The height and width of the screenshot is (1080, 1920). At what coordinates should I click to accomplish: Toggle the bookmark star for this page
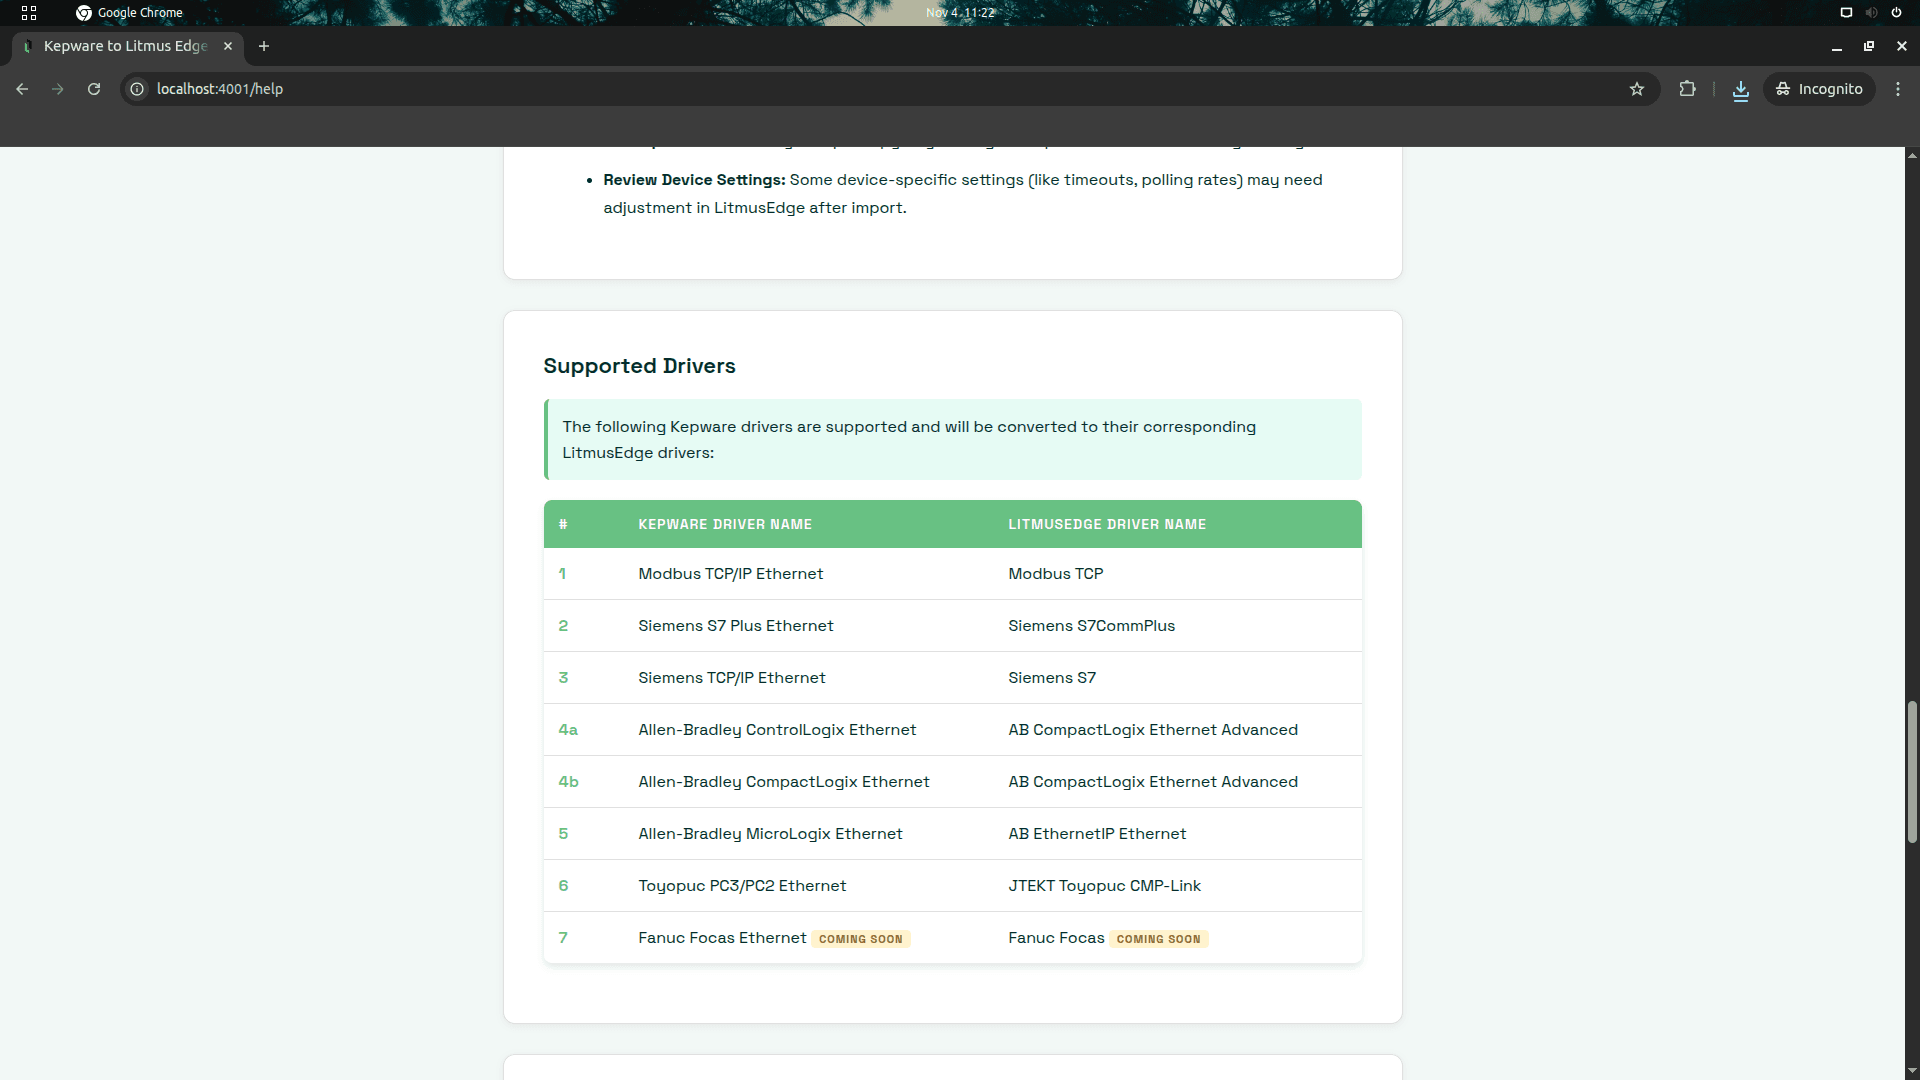pos(1637,89)
